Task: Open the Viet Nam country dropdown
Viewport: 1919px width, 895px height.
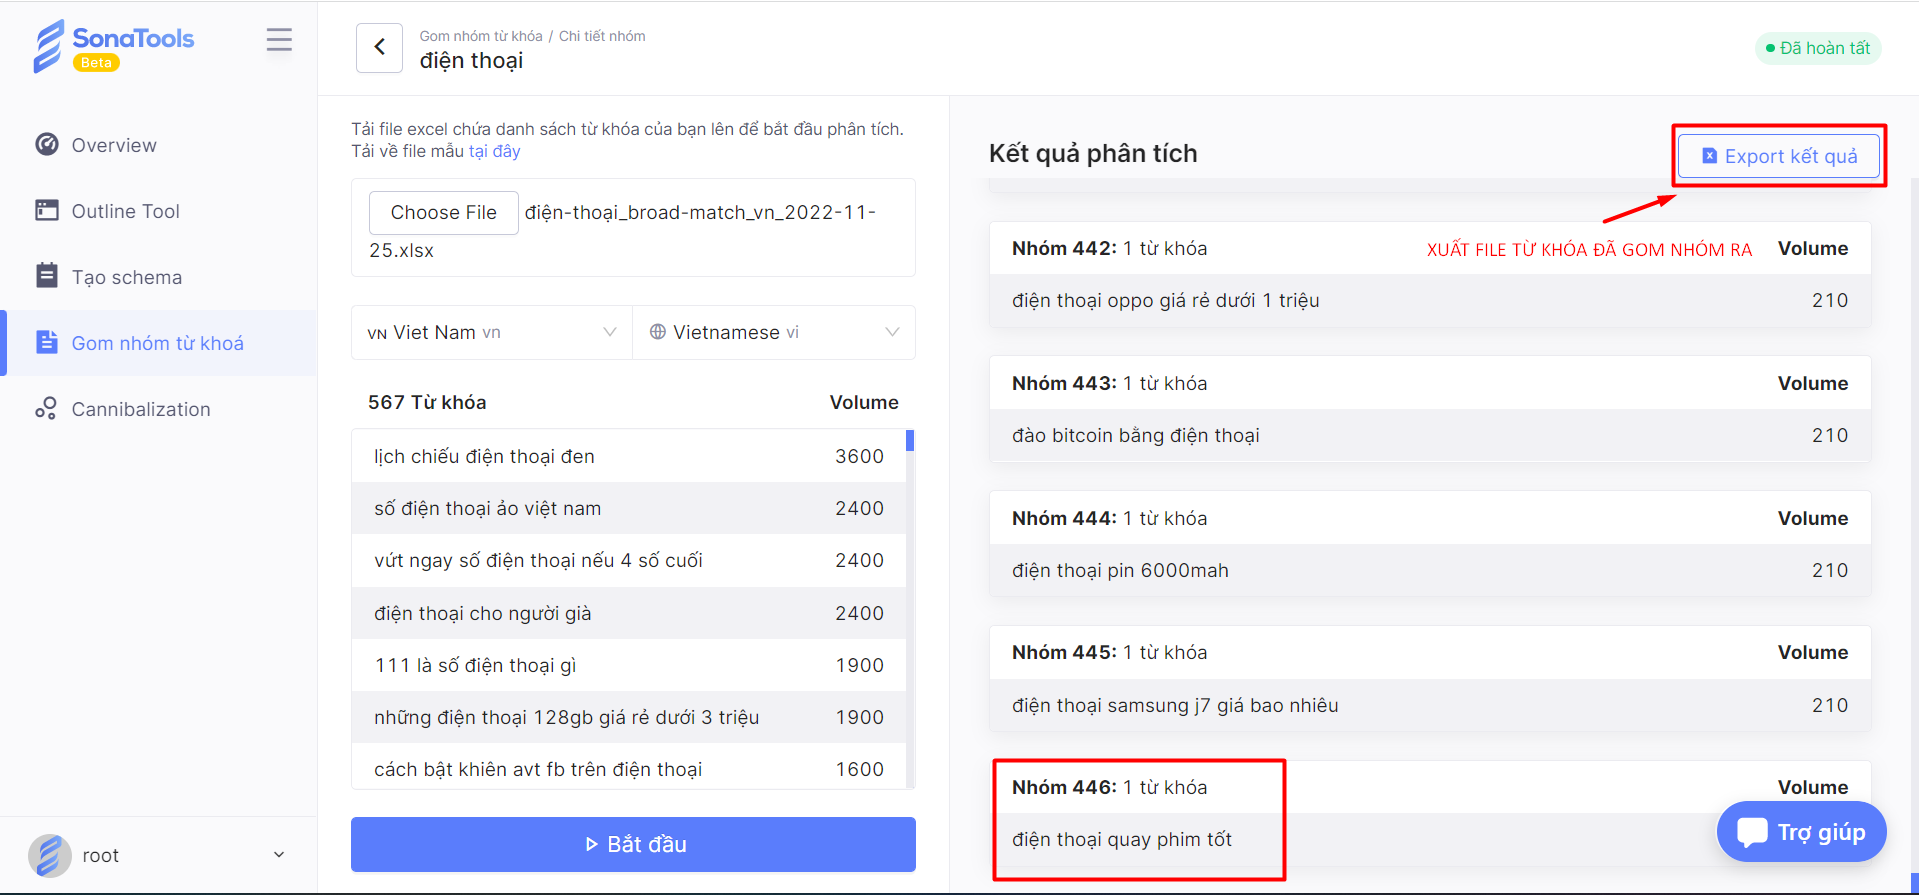Action: click(x=492, y=332)
